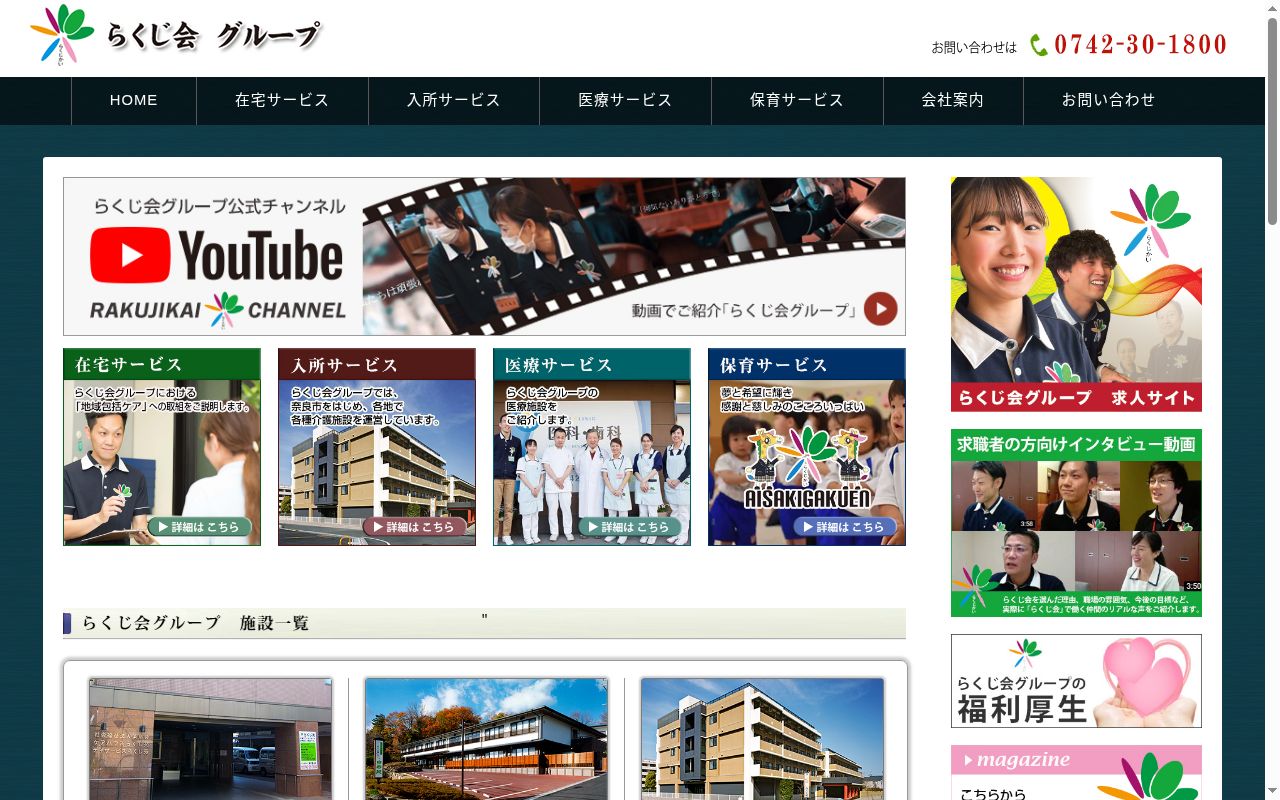Open the 在宅サービス card image
The width and height of the screenshot is (1280, 800).
coord(162,447)
